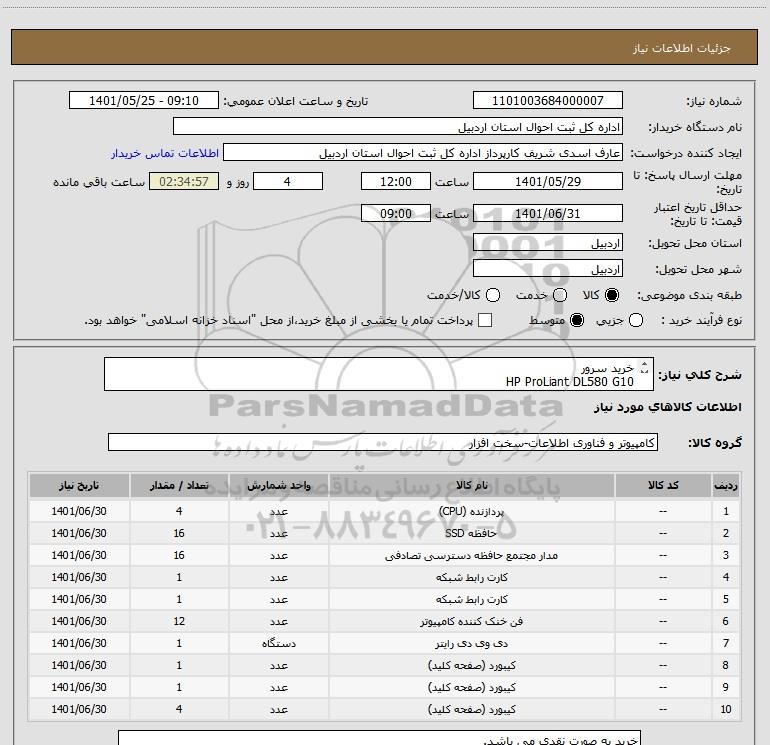
Task: Click the announcement date field 1401/05/25 - 09:10
Action: pos(144,100)
